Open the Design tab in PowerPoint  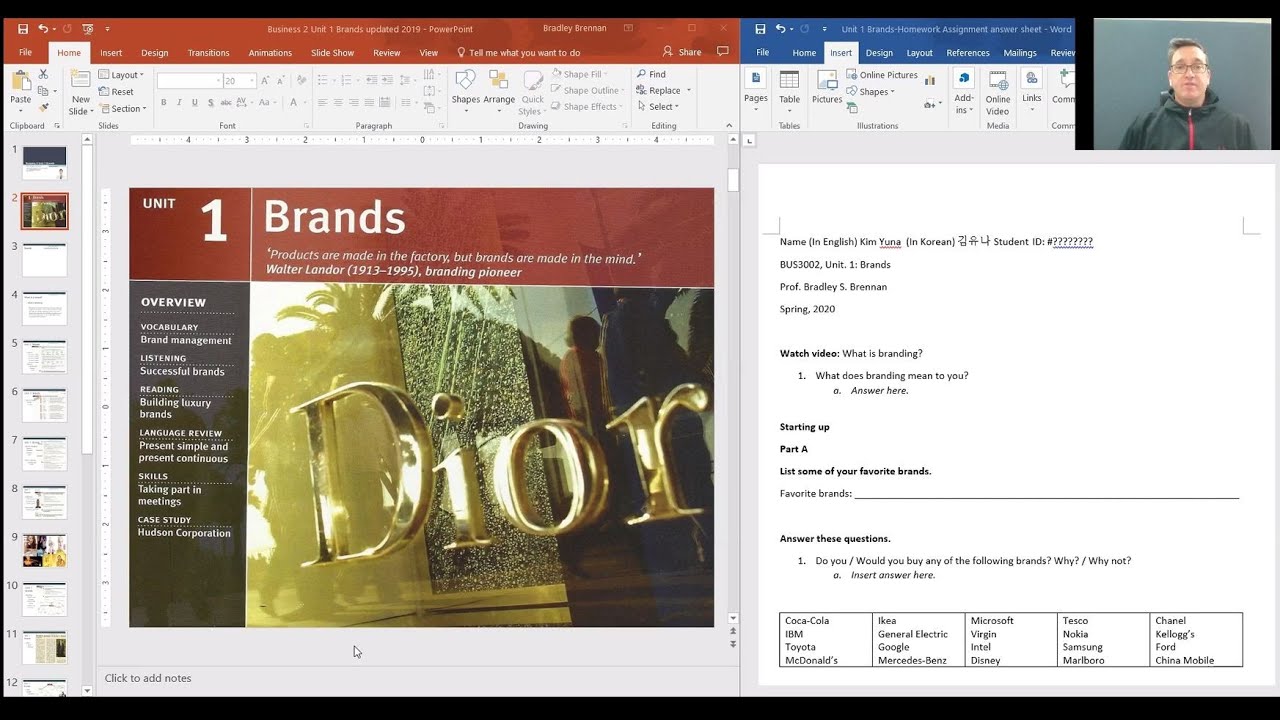coord(154,53)
